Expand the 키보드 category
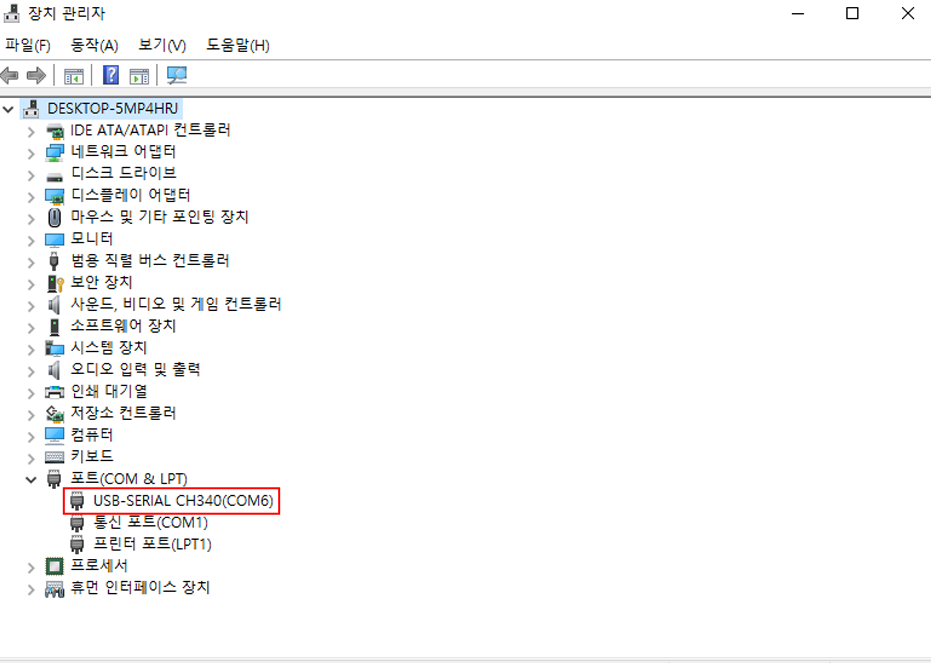Screen dimensions: 931x663 click(x=31, y=458)
